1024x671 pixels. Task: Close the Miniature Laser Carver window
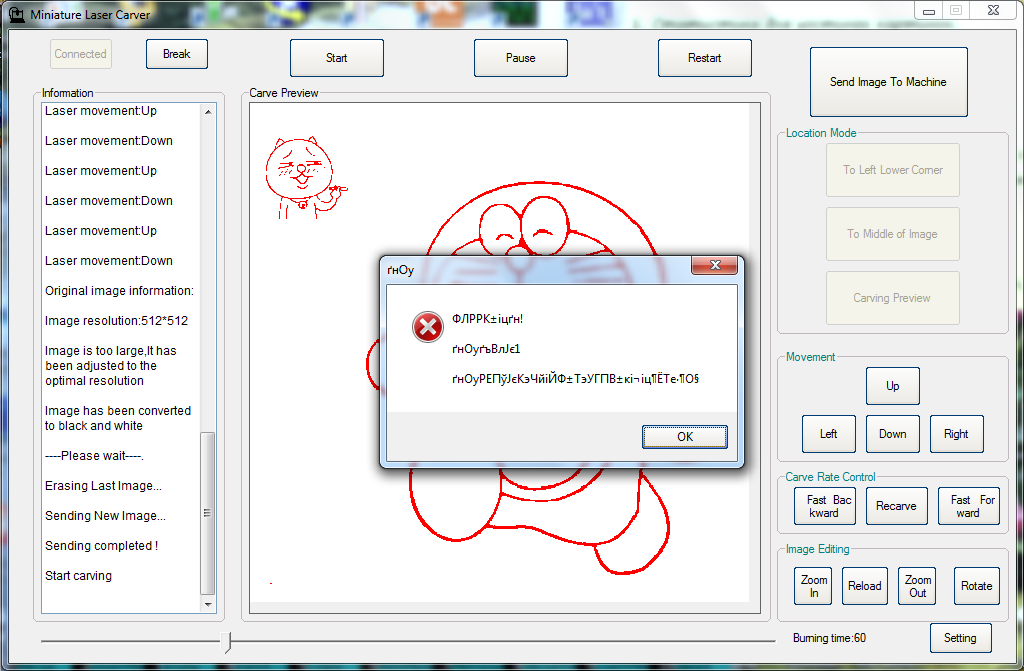click(x=993, y=10)
